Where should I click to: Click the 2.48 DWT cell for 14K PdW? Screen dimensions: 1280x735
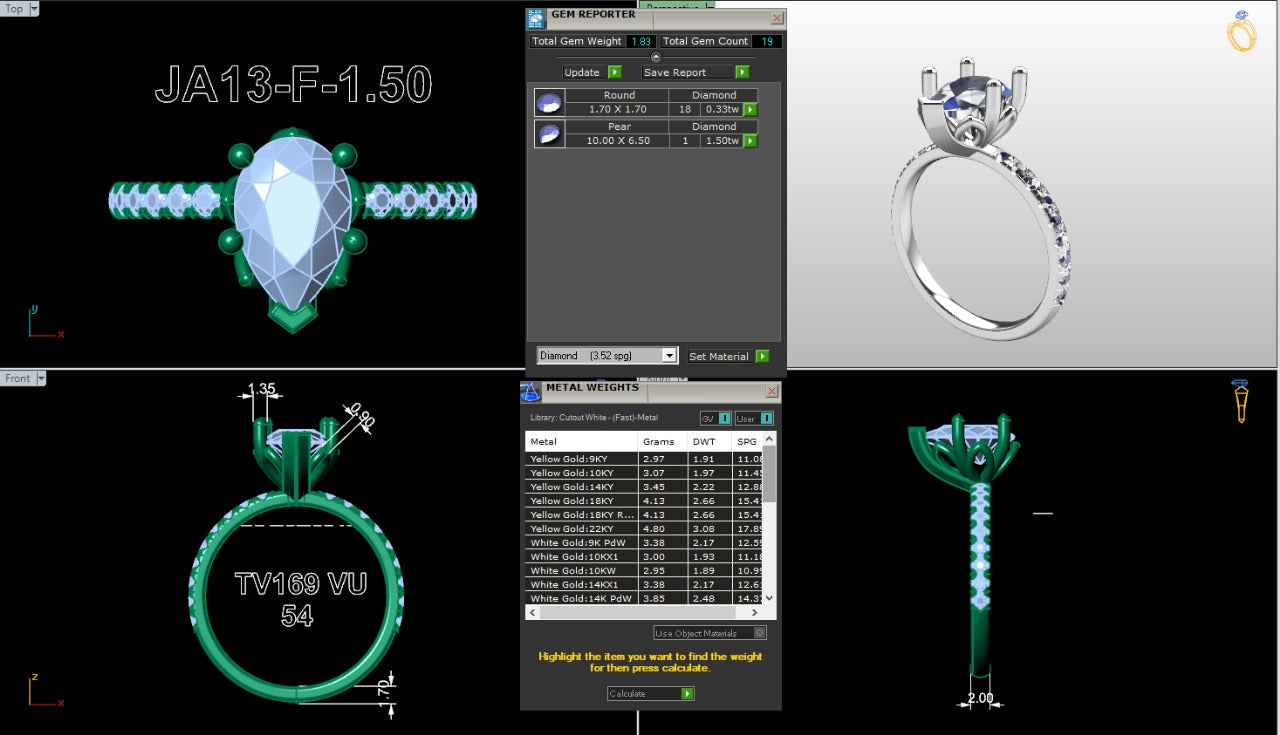(709, 598)
